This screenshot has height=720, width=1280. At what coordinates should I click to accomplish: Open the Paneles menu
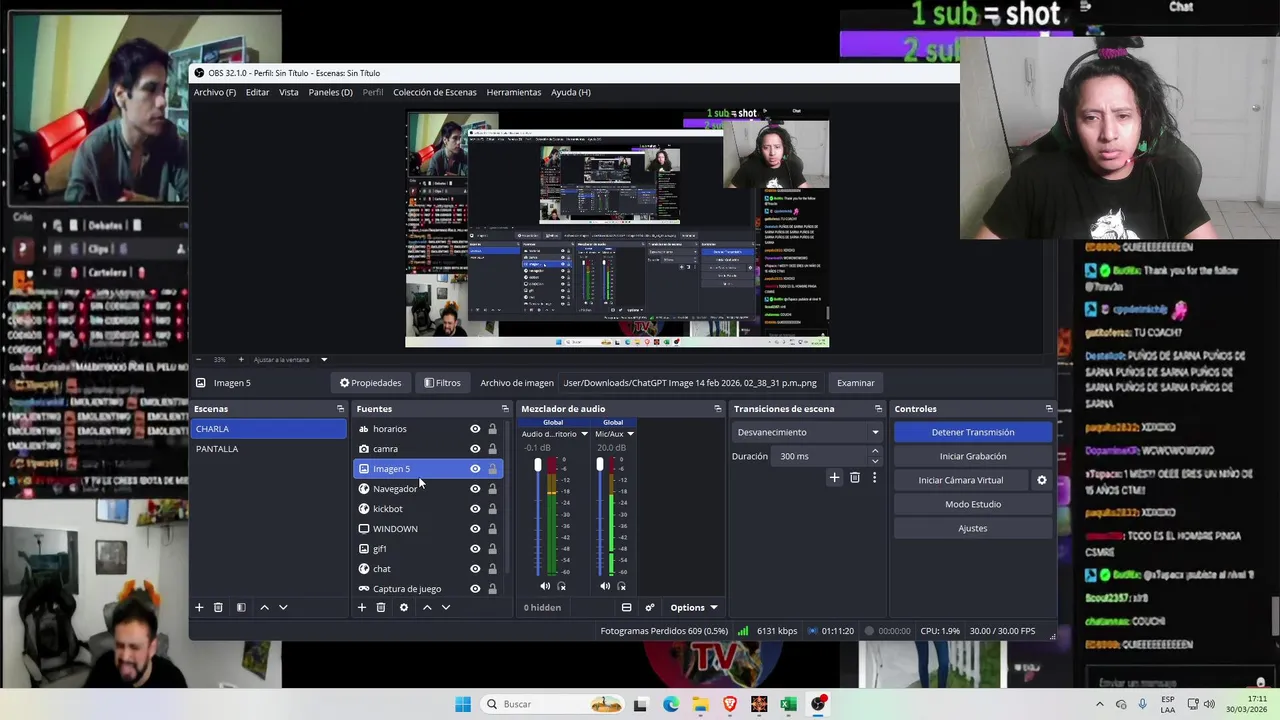pos(330,92)
